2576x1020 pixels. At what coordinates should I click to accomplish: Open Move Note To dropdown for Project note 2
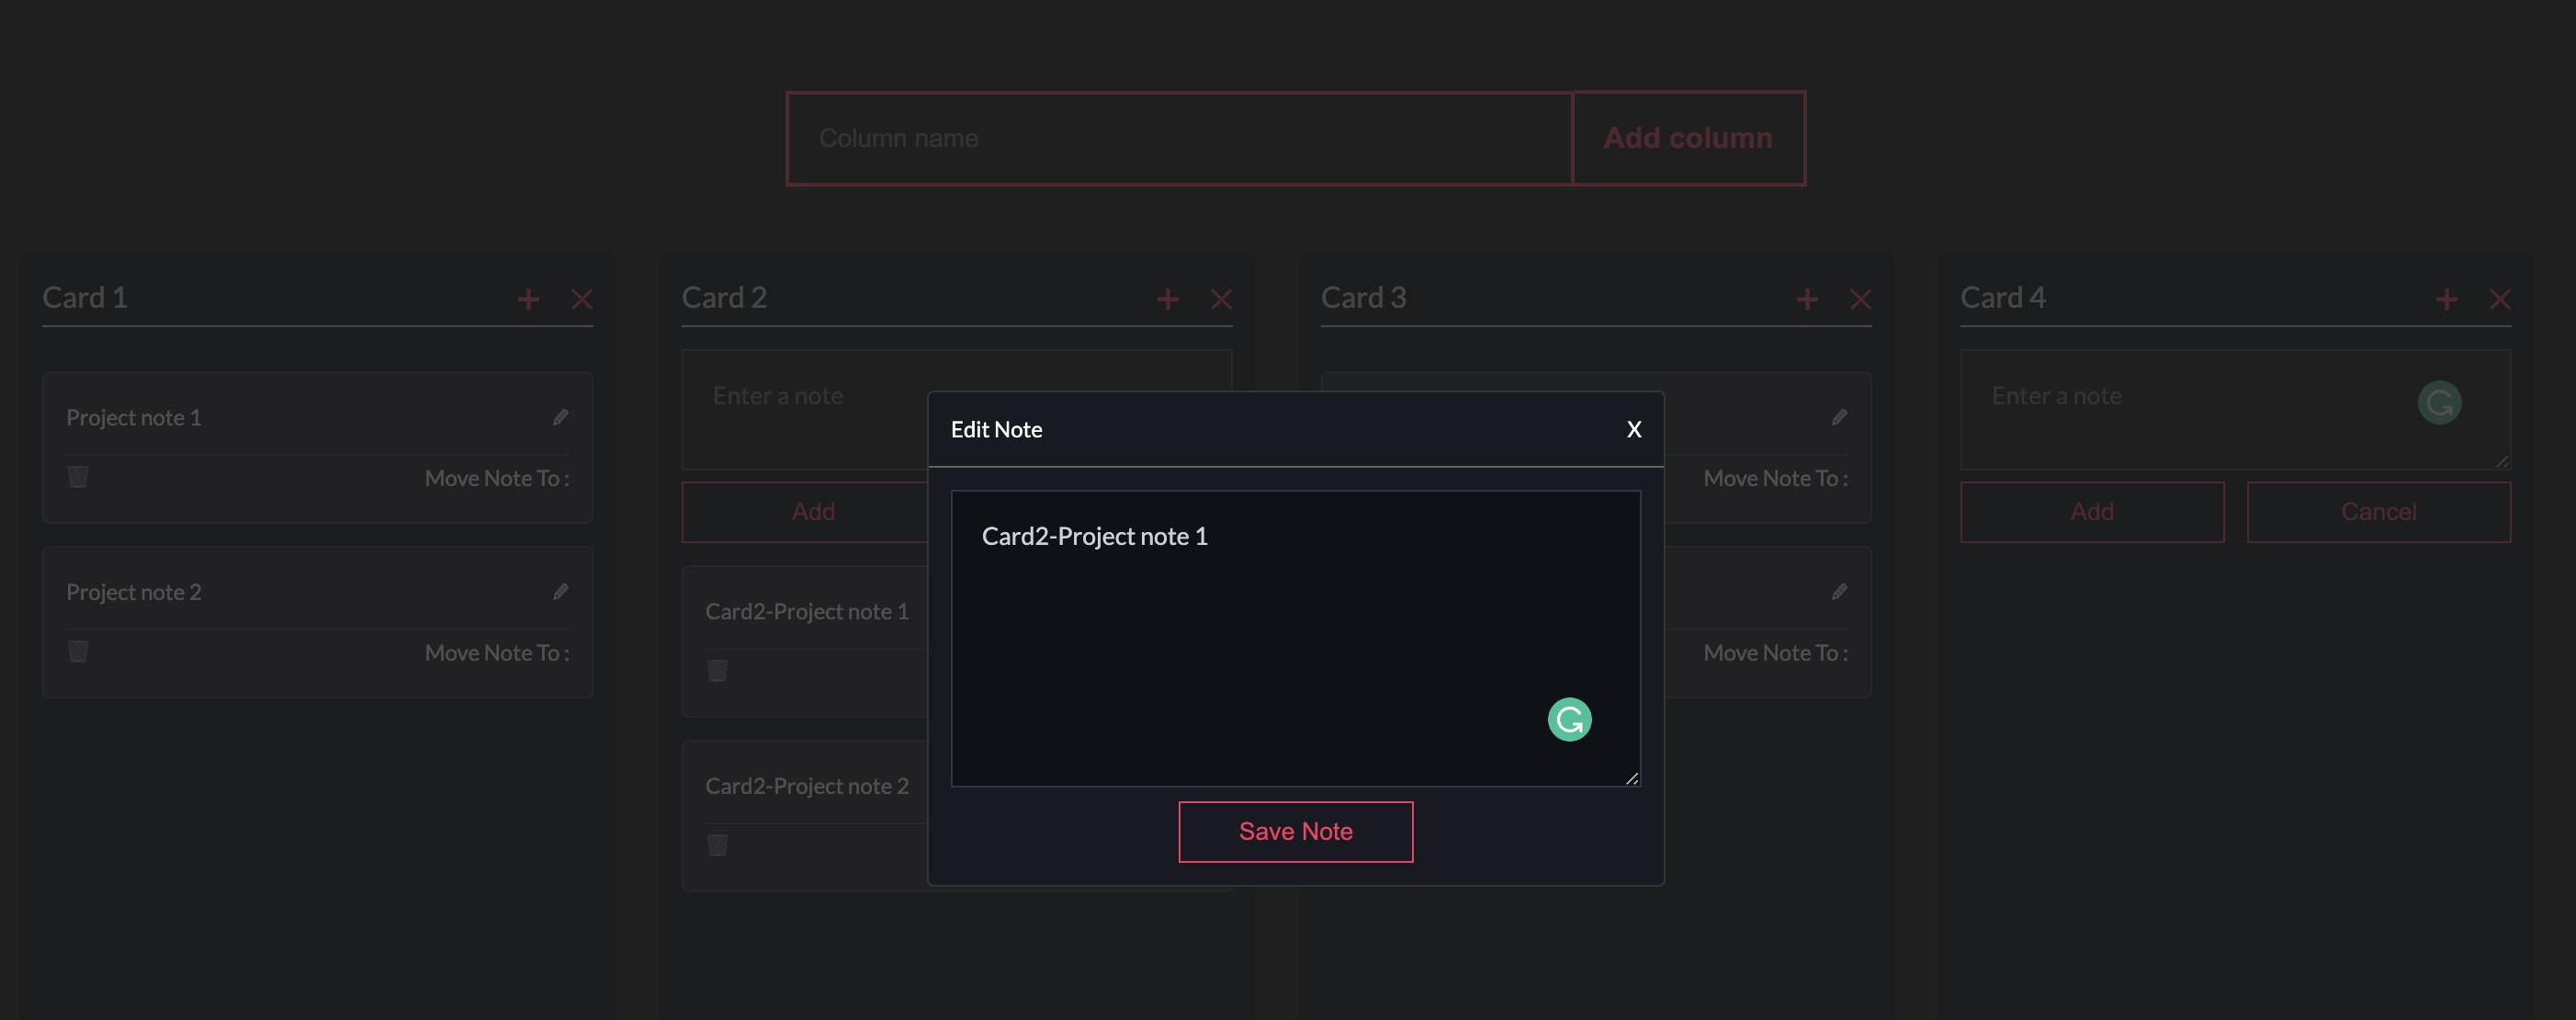click(497, 652)
